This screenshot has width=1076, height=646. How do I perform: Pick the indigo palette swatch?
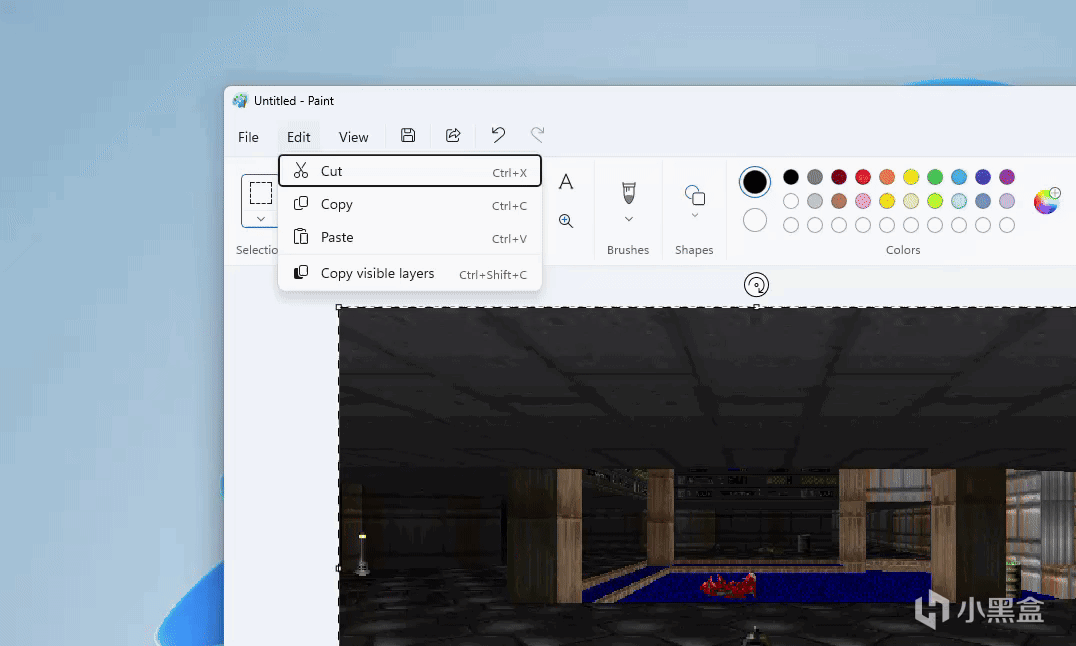[x=983, y=177]
